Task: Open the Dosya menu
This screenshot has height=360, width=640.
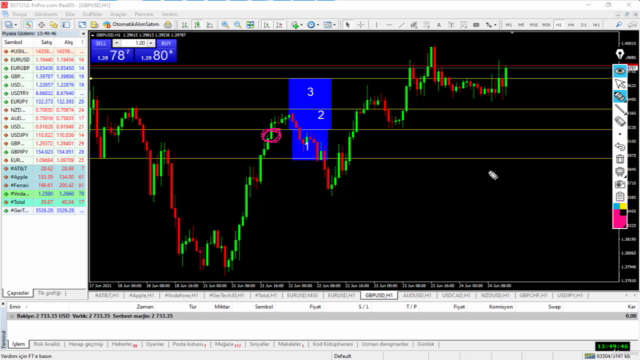Action: [19, 14]
